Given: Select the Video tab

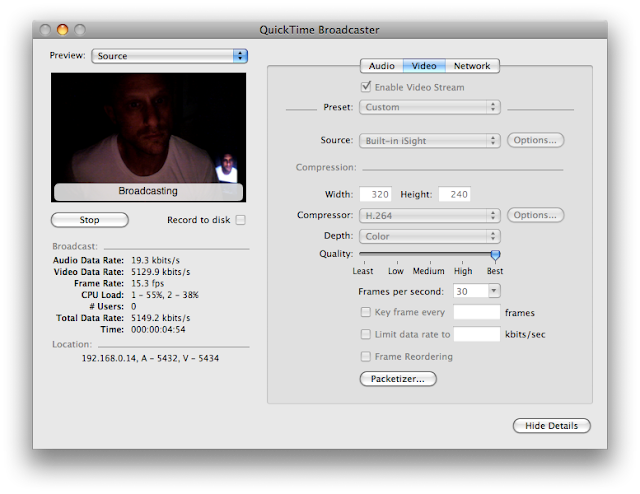Looking at the screenshot, I should click(x=424, y=66).
